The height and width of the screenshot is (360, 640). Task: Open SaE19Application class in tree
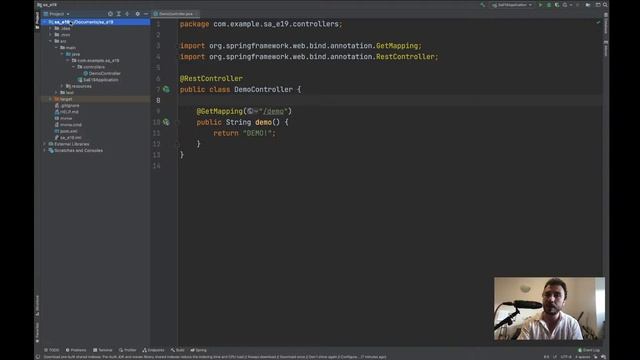(98, 80)
